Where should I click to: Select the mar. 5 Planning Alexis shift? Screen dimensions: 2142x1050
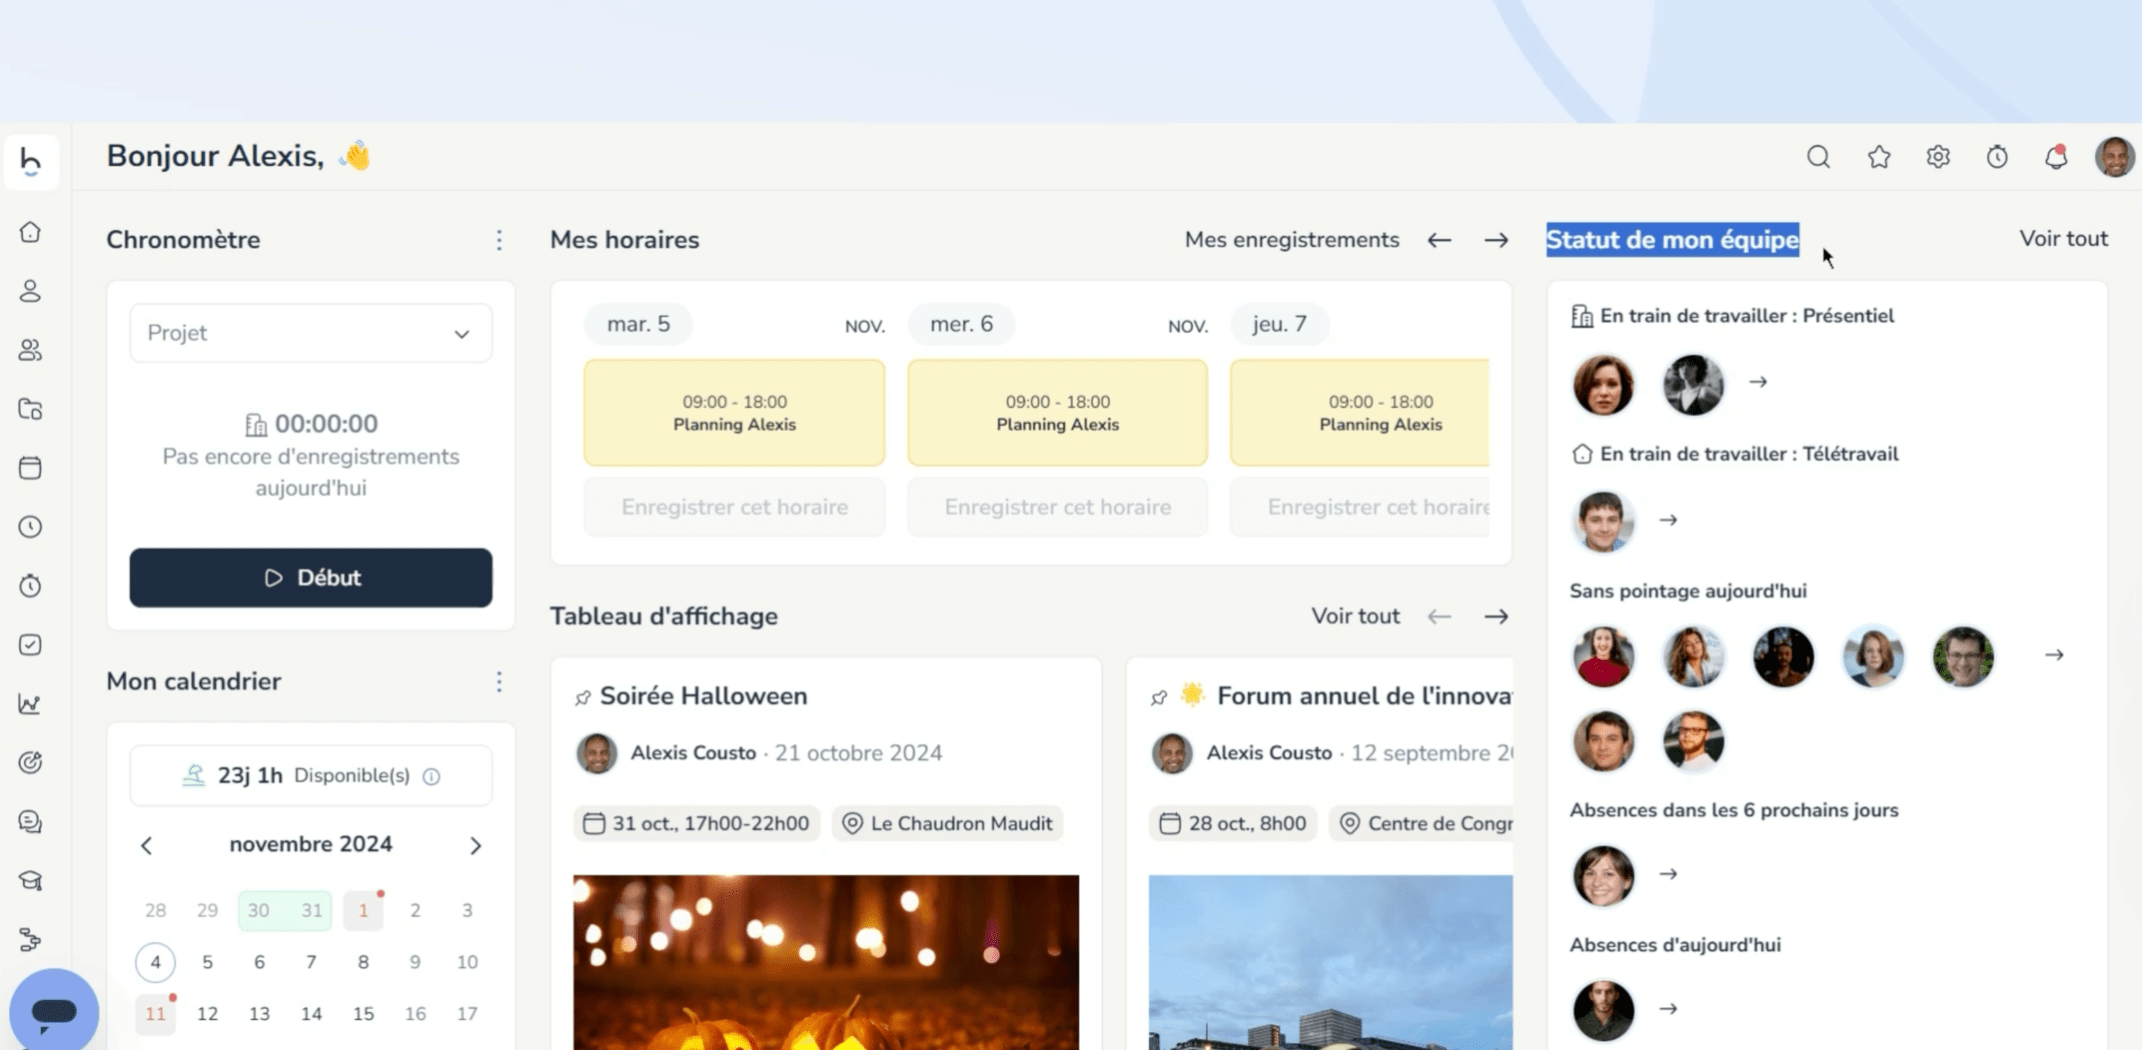click(x=734, y=413)
